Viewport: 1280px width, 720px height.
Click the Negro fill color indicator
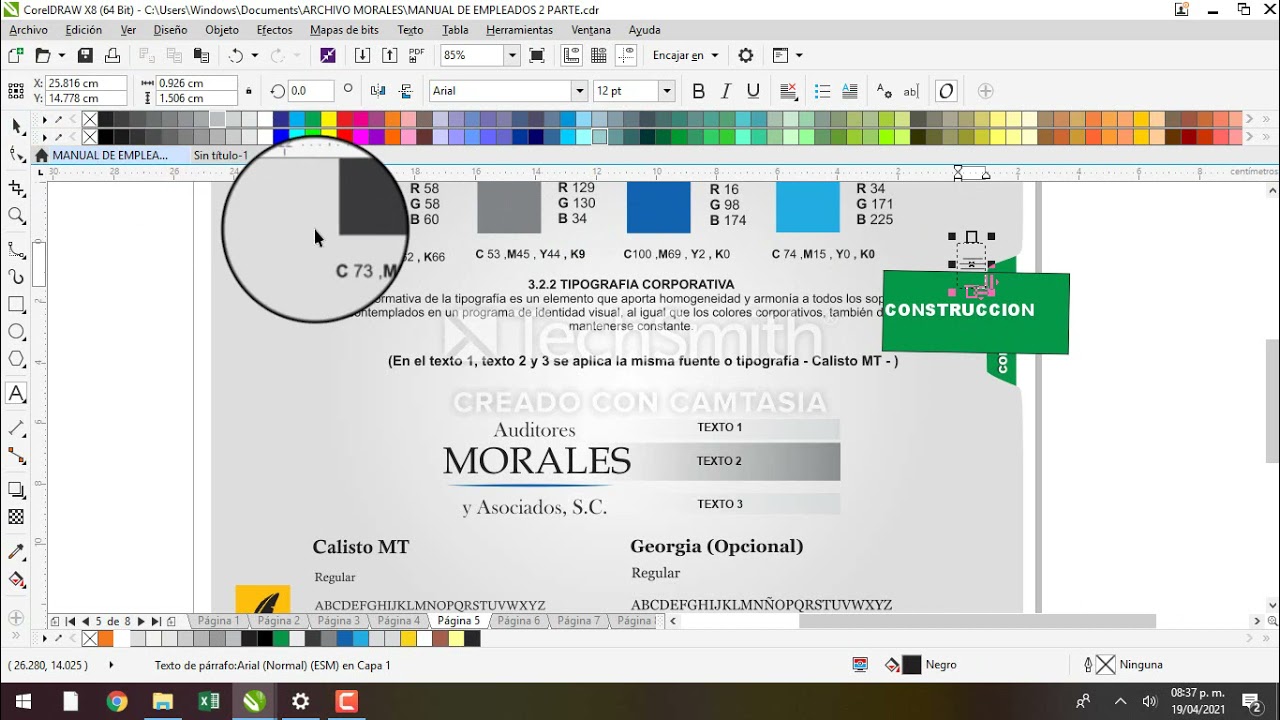911,665
